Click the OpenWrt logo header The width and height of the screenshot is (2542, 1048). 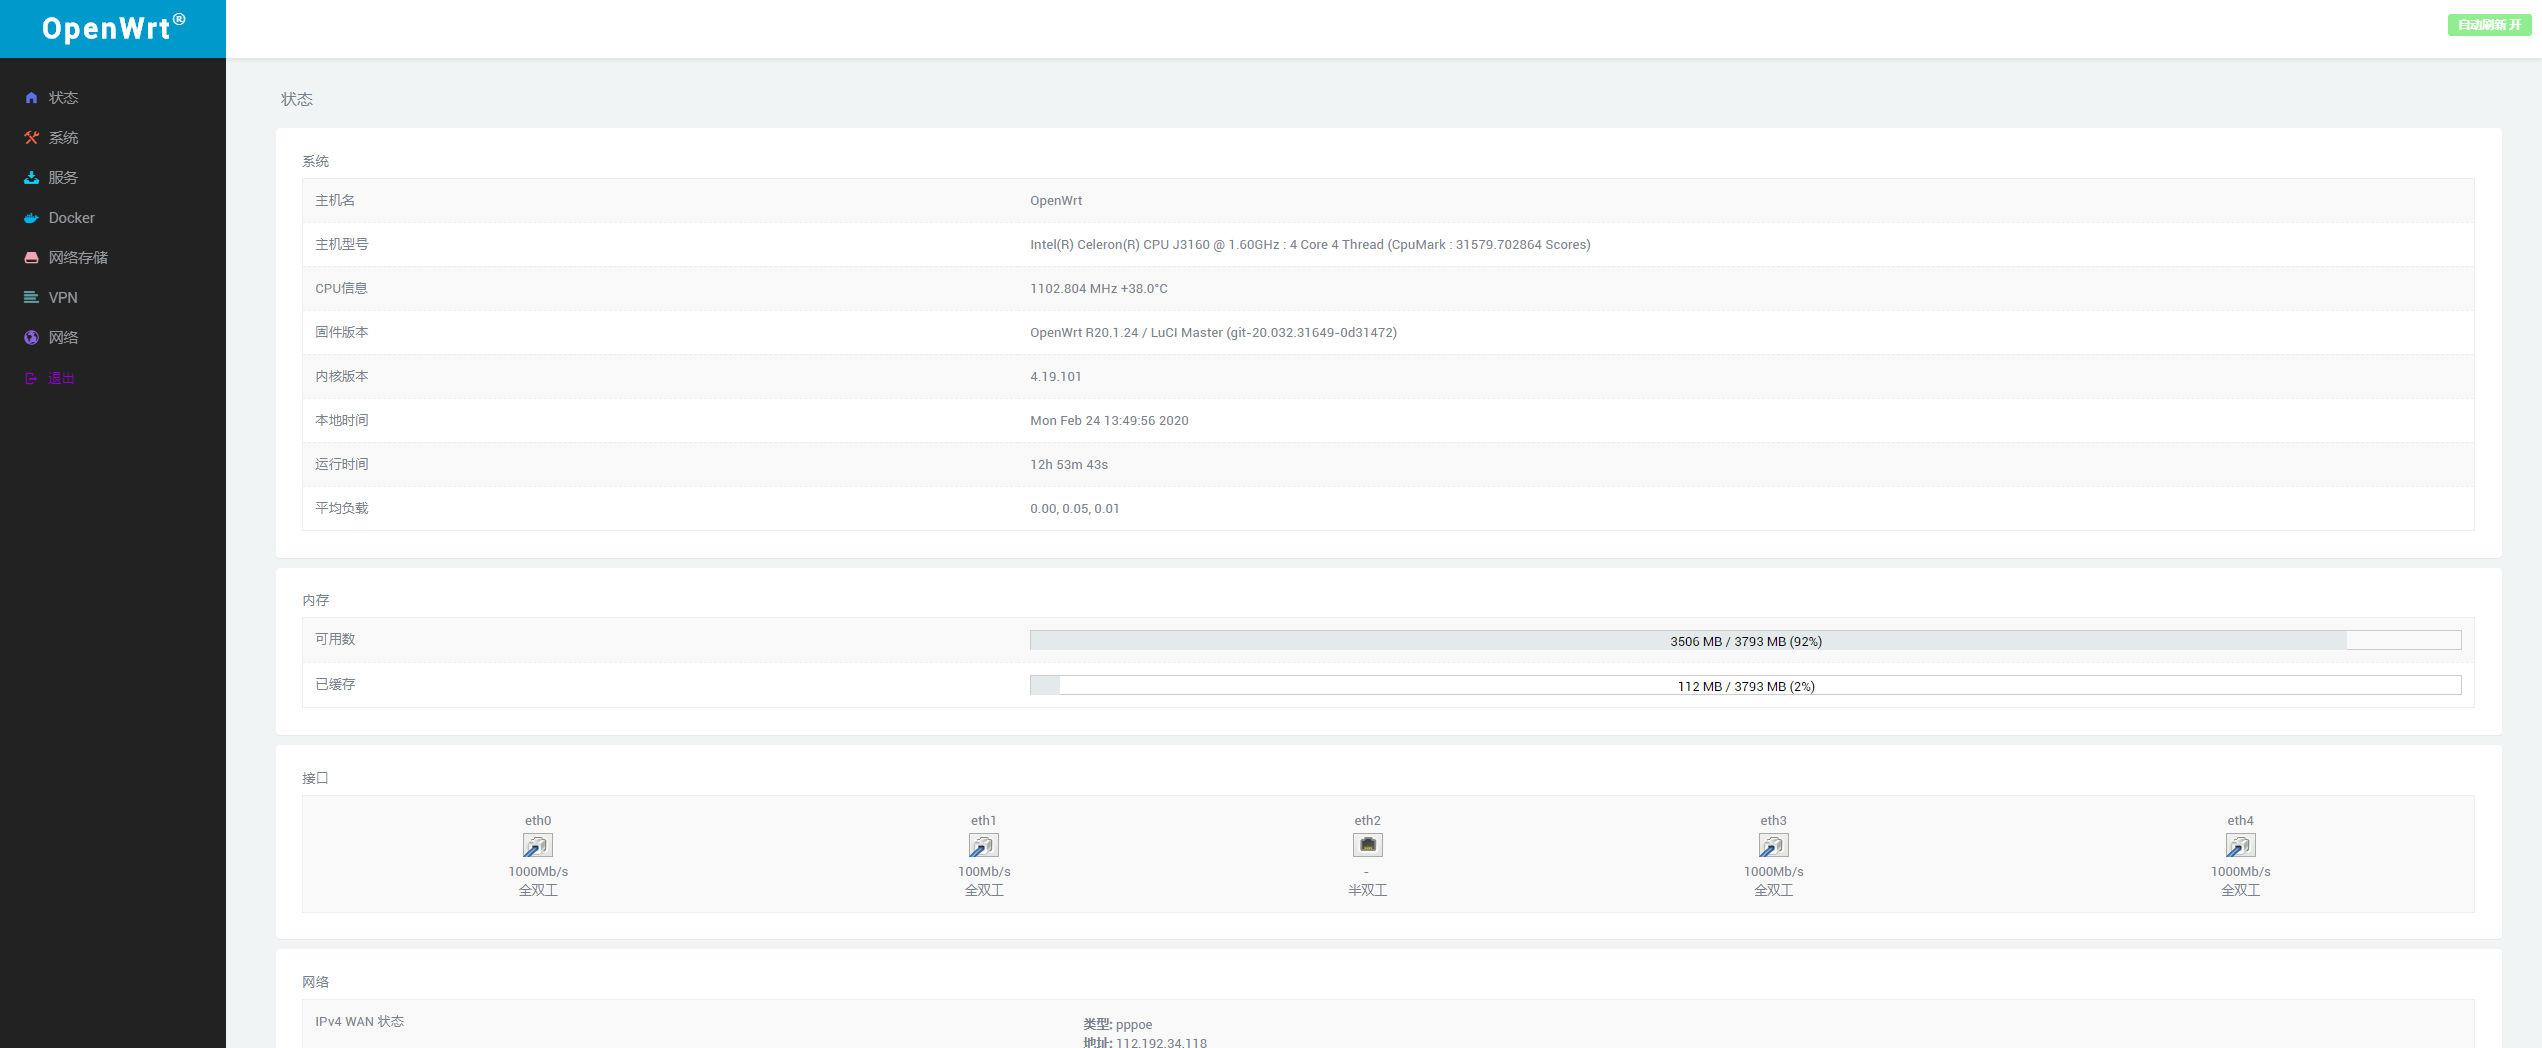click(113, 28)
